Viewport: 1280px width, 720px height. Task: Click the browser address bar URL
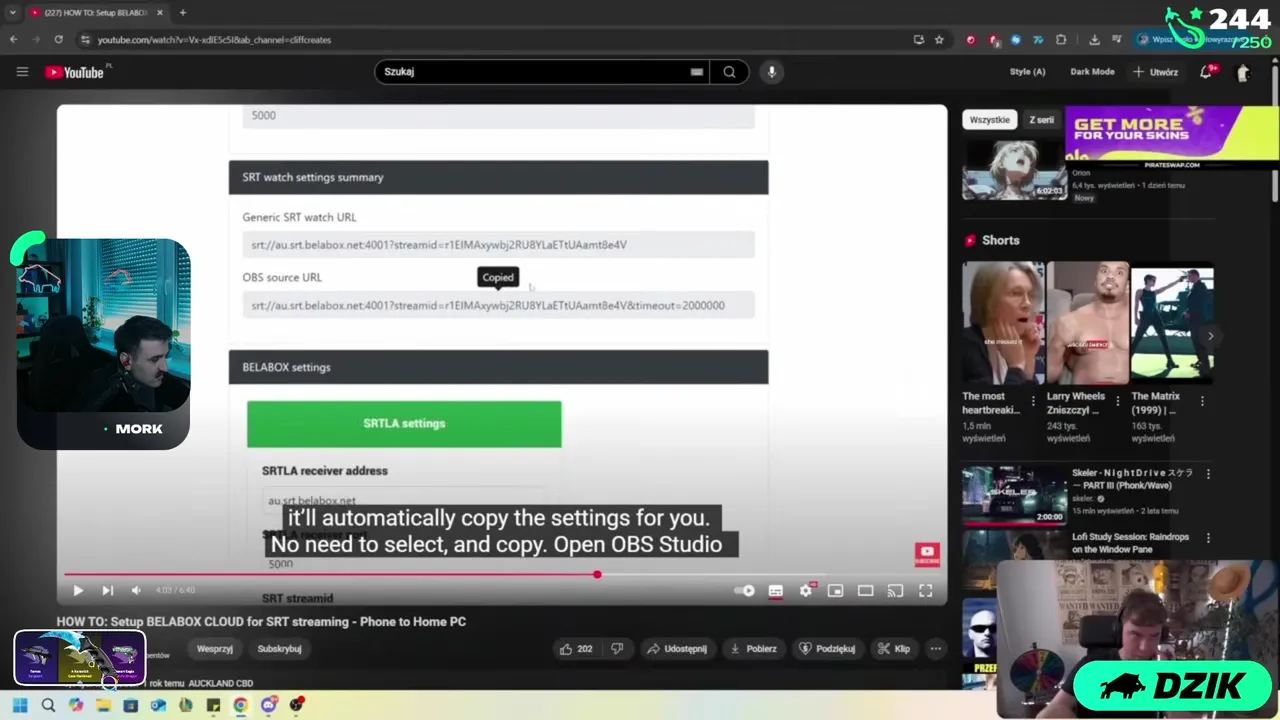pos(214,40)
